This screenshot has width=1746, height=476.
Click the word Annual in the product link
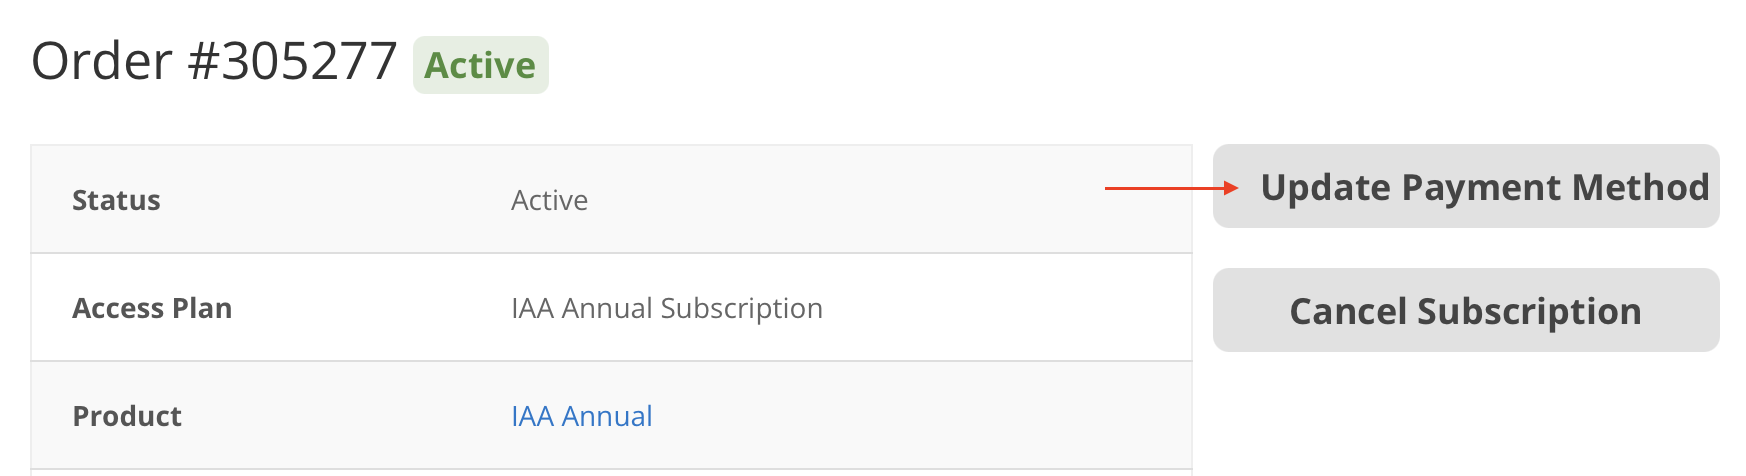coord(607,416)
